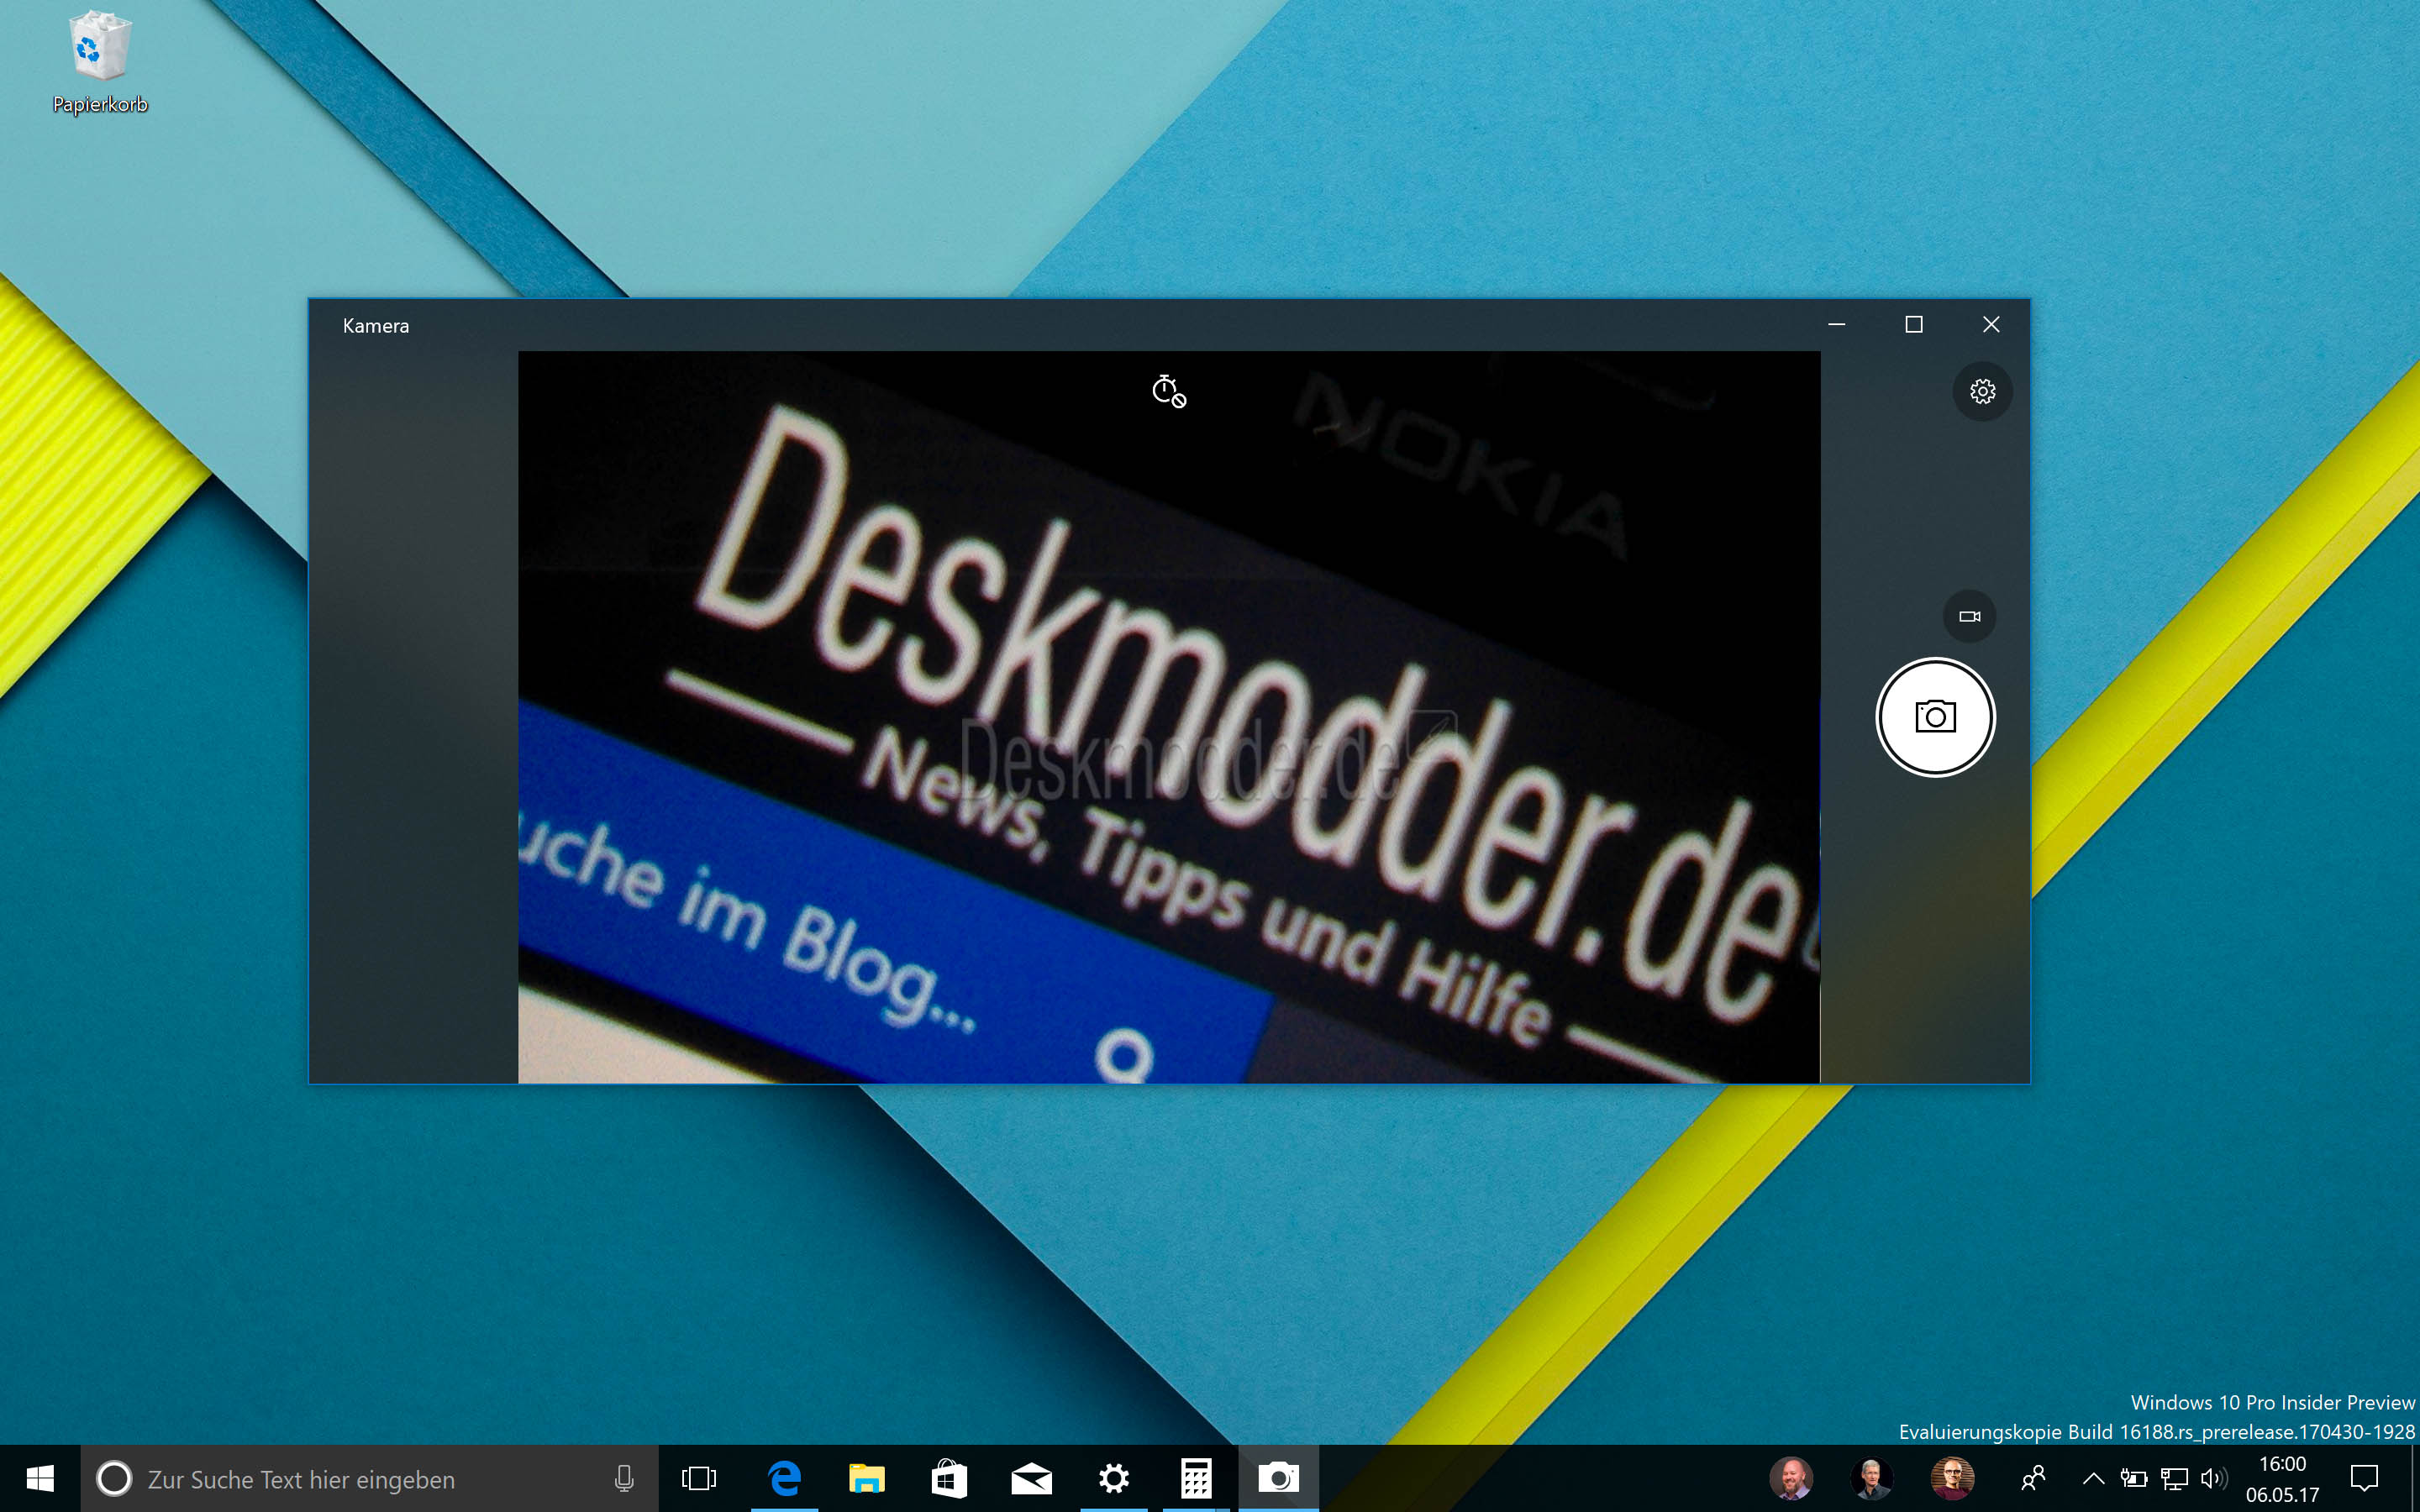Open the Calculator taskbar icon
Screen dimensions: 2420x1512
(1196, 1478)
